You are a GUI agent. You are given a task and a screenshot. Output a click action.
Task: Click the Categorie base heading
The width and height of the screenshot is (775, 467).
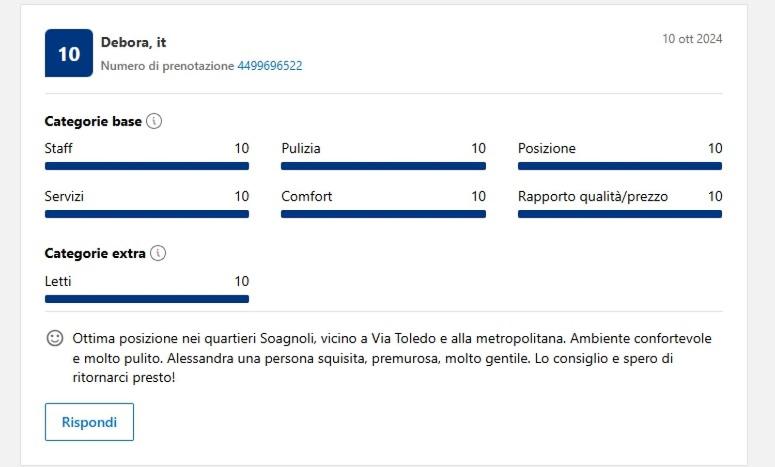tap(93, 121)
